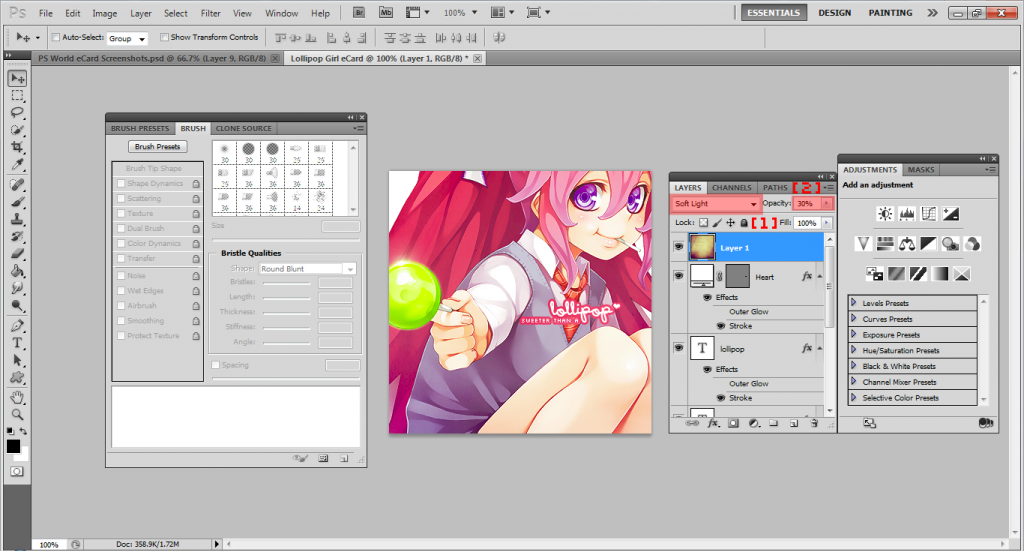Select the Horizontal Type tool
1024x551 pixels.
click(18, 343)
